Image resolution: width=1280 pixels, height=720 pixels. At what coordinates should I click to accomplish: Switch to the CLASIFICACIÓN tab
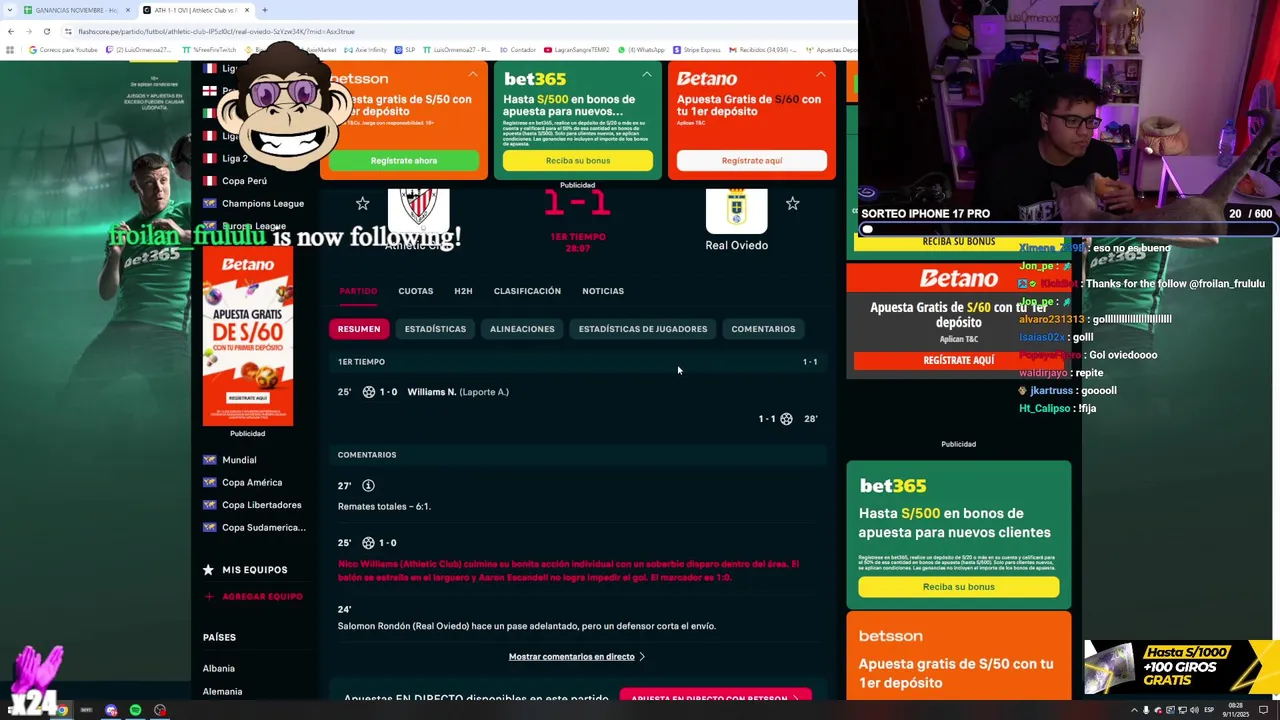[527, 291]
